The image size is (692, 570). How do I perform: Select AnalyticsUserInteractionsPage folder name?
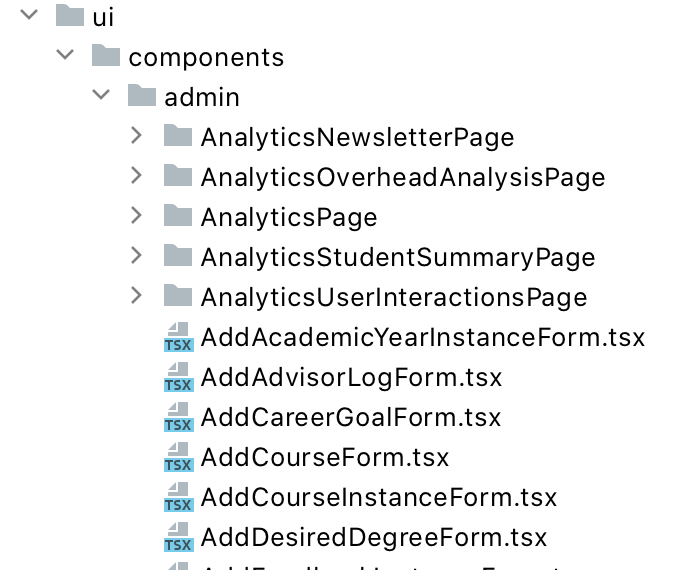coord(394,297)
